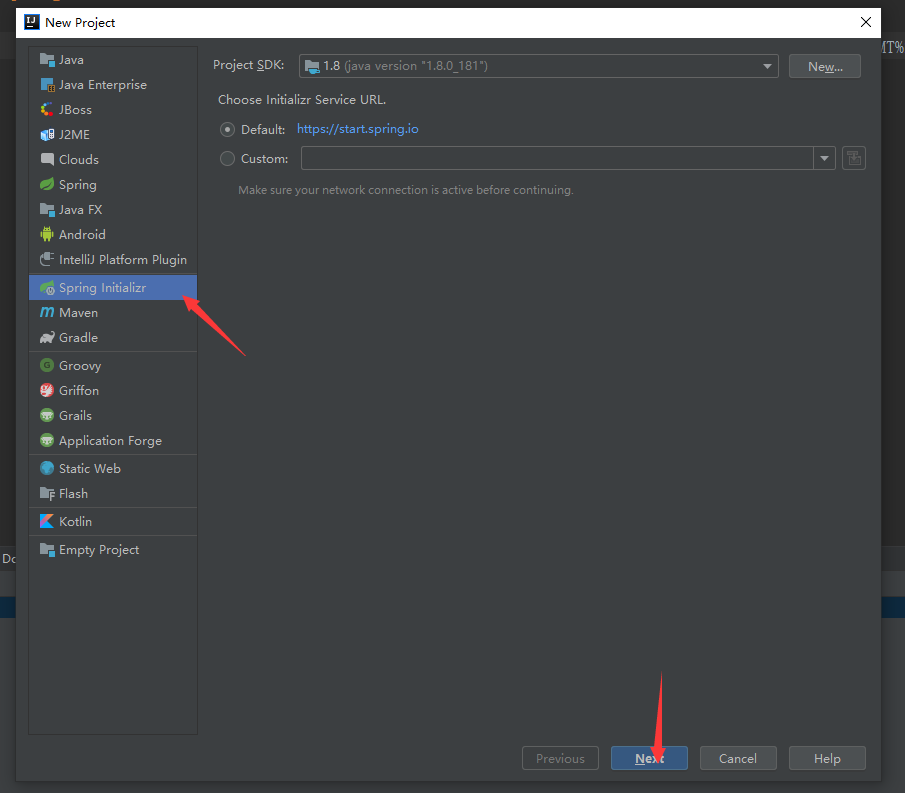905x793 pixels.
Task: Click the Next button
Action: [649, 758]
